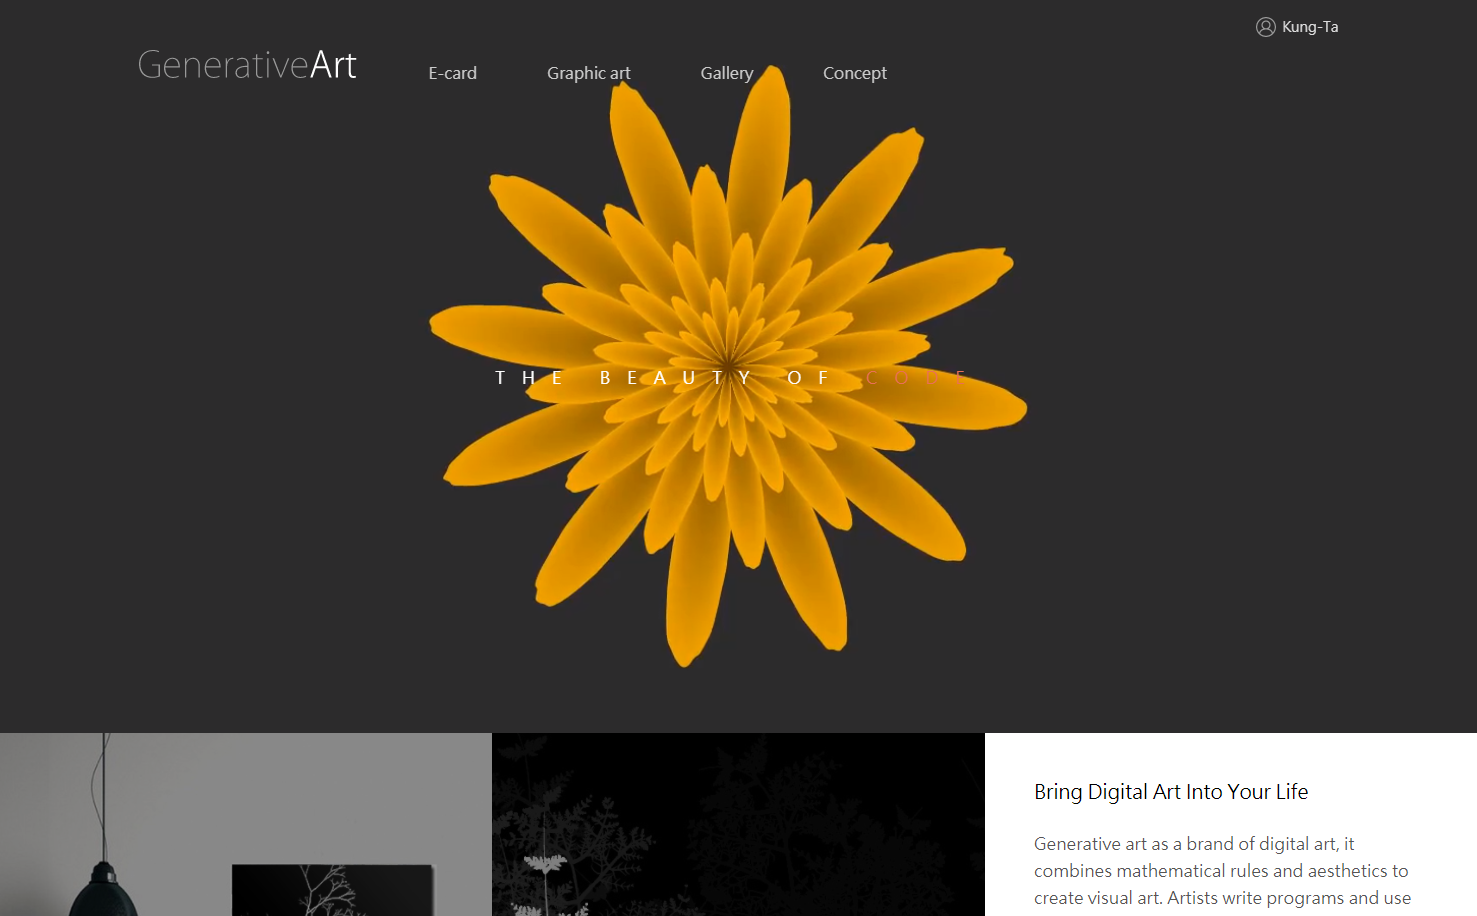Image resolution: width=1477 pixels, height=916 pixels.
Task: Click the white 'Art' part of the logo
Action: (x=334, y=64)
